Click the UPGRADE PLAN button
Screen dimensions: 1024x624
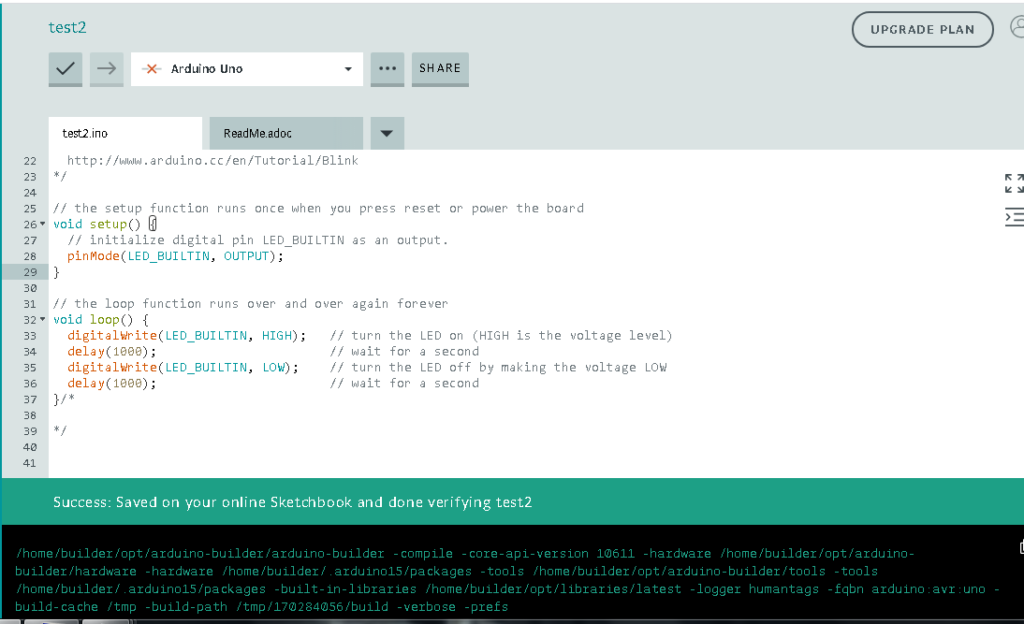922,29
